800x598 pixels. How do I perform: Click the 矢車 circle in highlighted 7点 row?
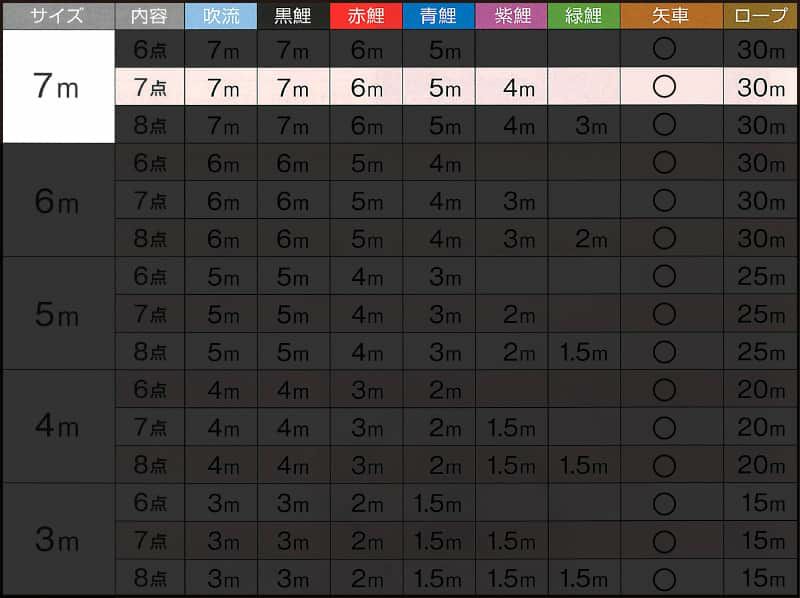pyautogui.click(x=664, y=87)
